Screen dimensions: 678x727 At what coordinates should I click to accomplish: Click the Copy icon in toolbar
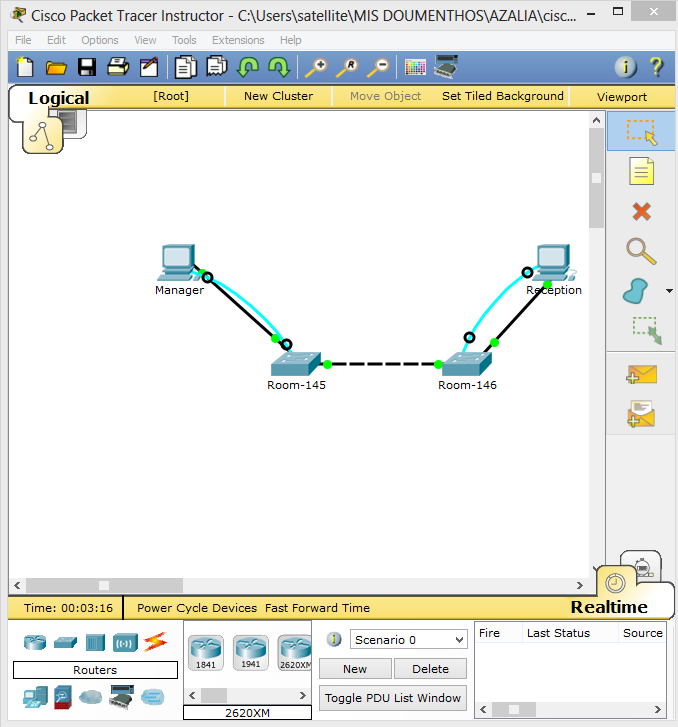pyautogui.click(x=185, y=67)
